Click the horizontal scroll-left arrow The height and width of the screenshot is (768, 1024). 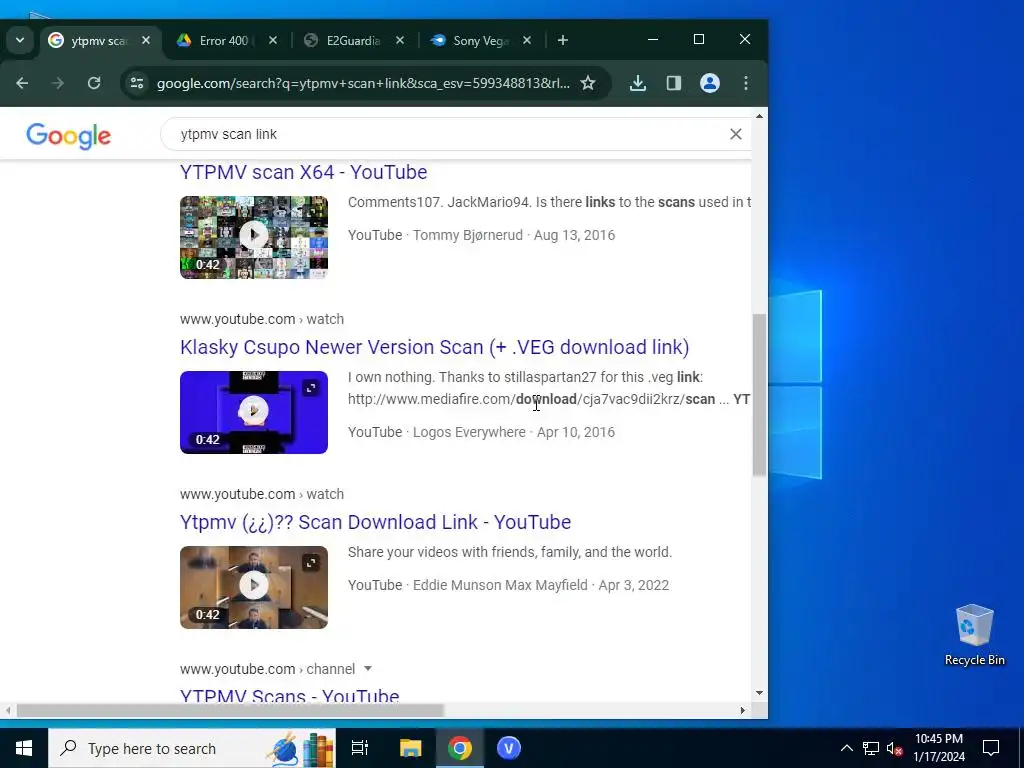pyautogui.click(x=8, y=711)
